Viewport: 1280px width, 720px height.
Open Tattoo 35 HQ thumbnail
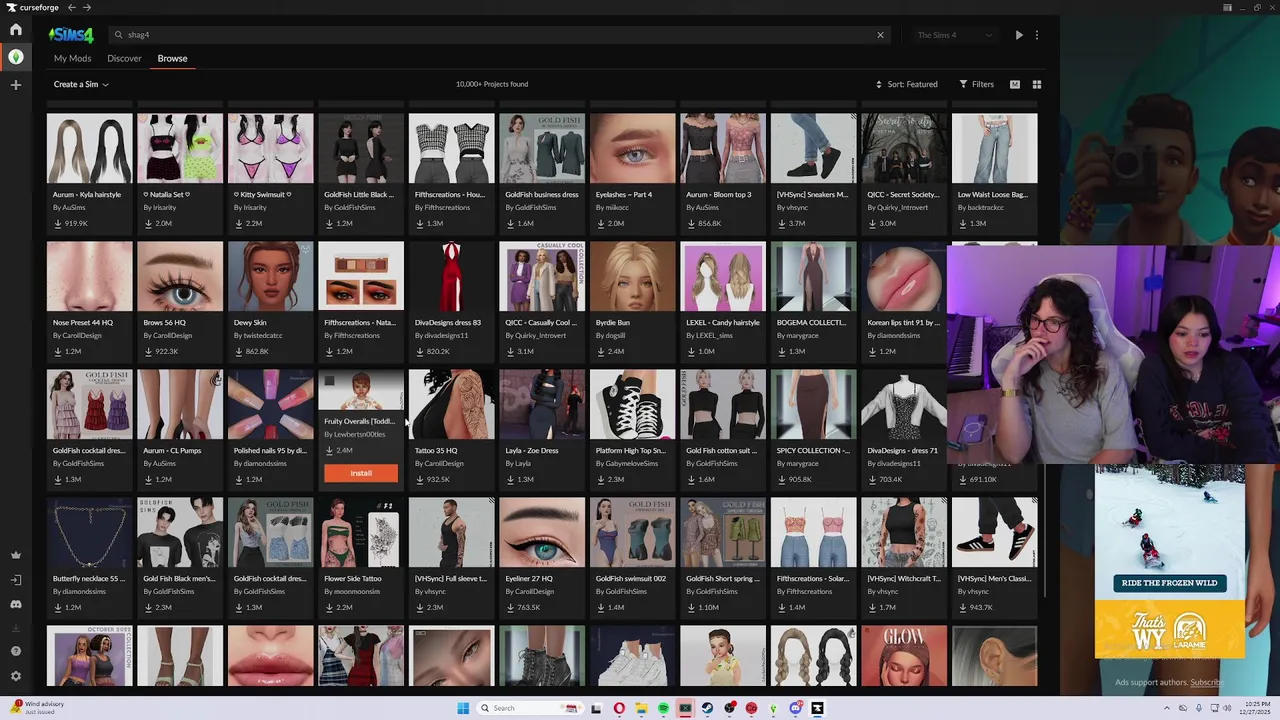click(x=451, y=404)
